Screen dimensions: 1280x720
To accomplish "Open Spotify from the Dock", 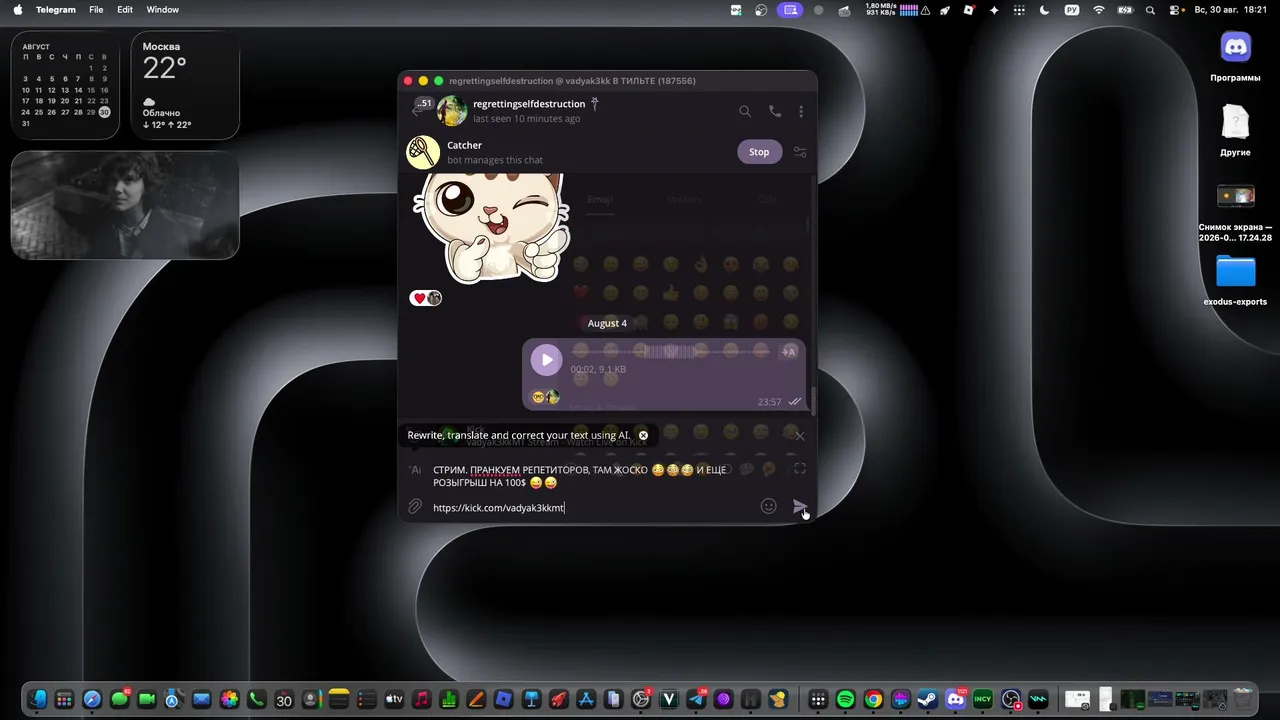I will pos(846,700).
